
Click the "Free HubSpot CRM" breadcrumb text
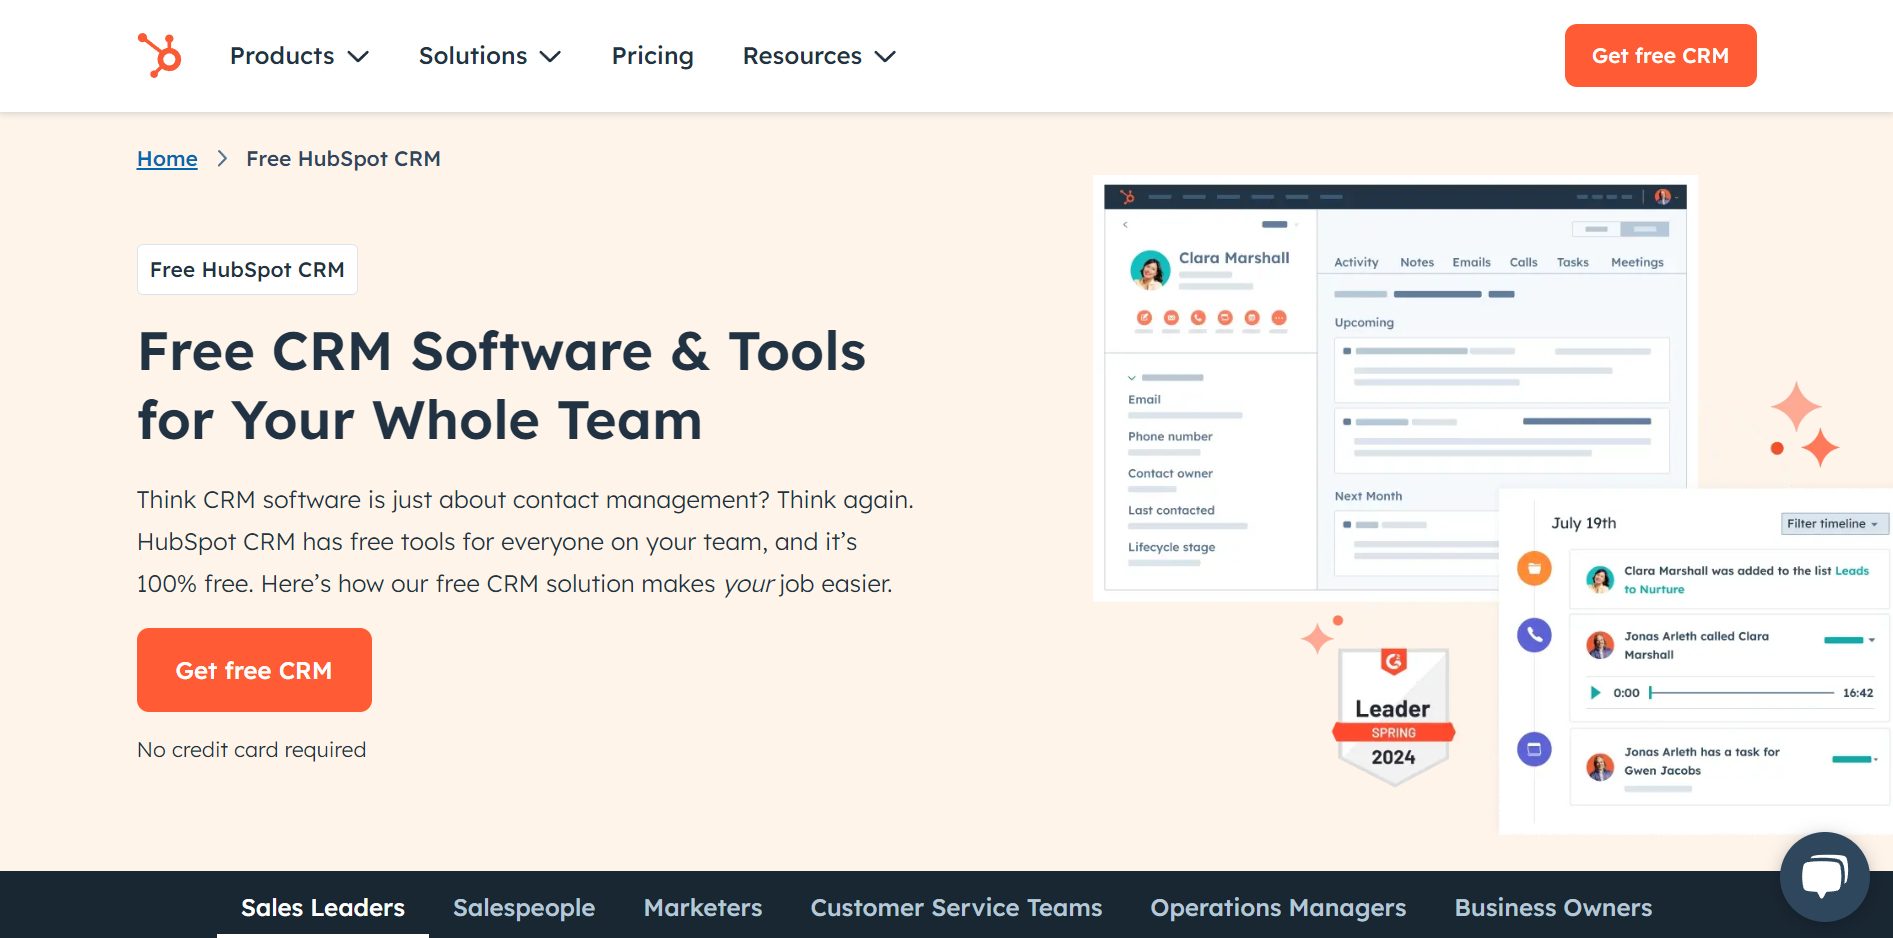[x=343, y=159]
